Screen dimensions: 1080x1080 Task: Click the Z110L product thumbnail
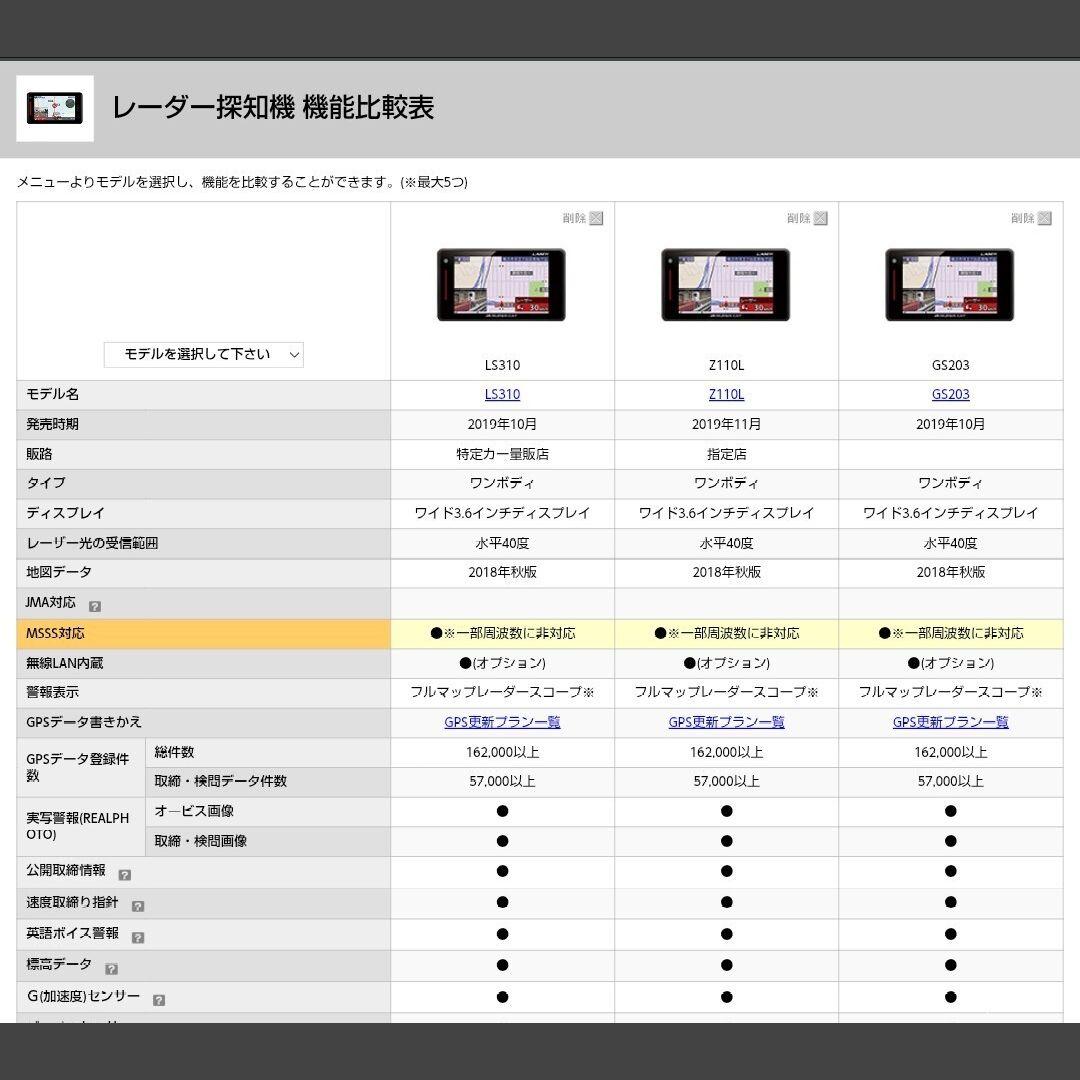pyautogui.click(x=726, y=283)
